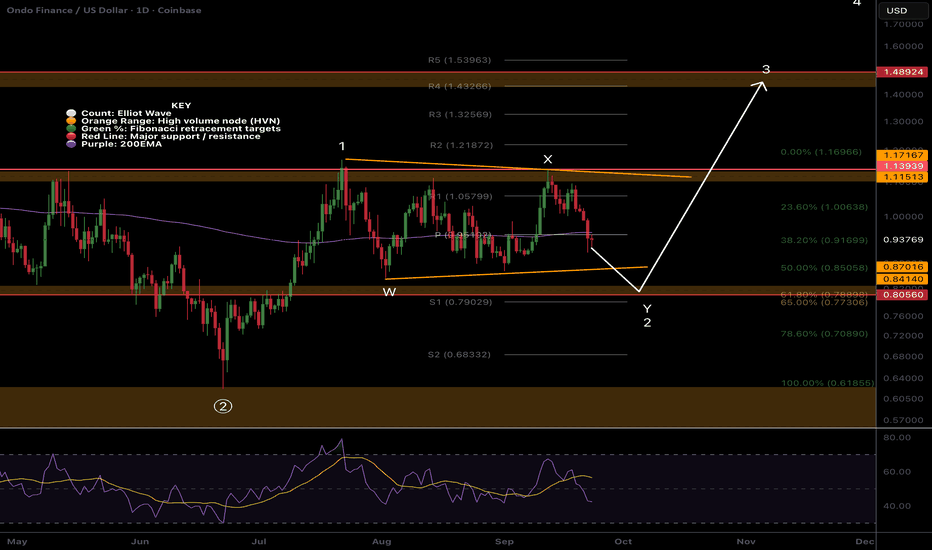The width and height of the screenshot is (932, 550).
Task: Click the Oct date on time axis
Action: [624, 540]
